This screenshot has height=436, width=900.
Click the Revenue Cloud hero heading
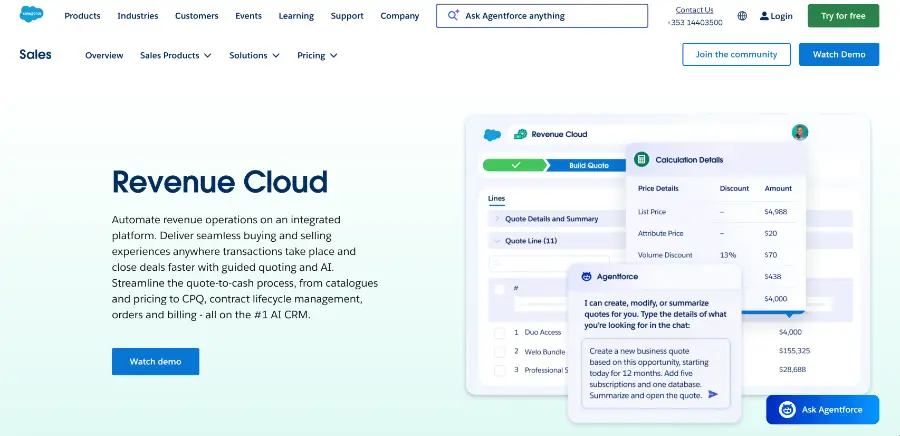tap(220, 182)
